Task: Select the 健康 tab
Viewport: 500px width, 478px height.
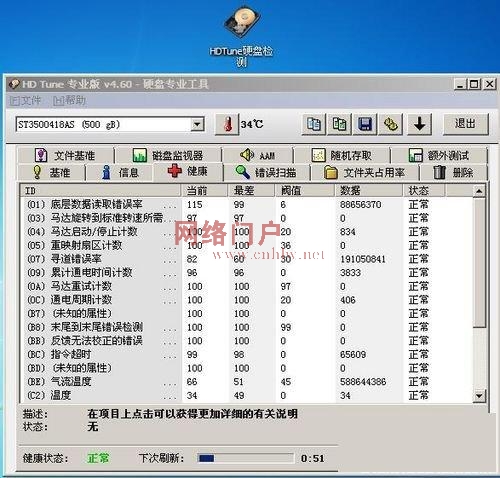Action: (188, 171)
